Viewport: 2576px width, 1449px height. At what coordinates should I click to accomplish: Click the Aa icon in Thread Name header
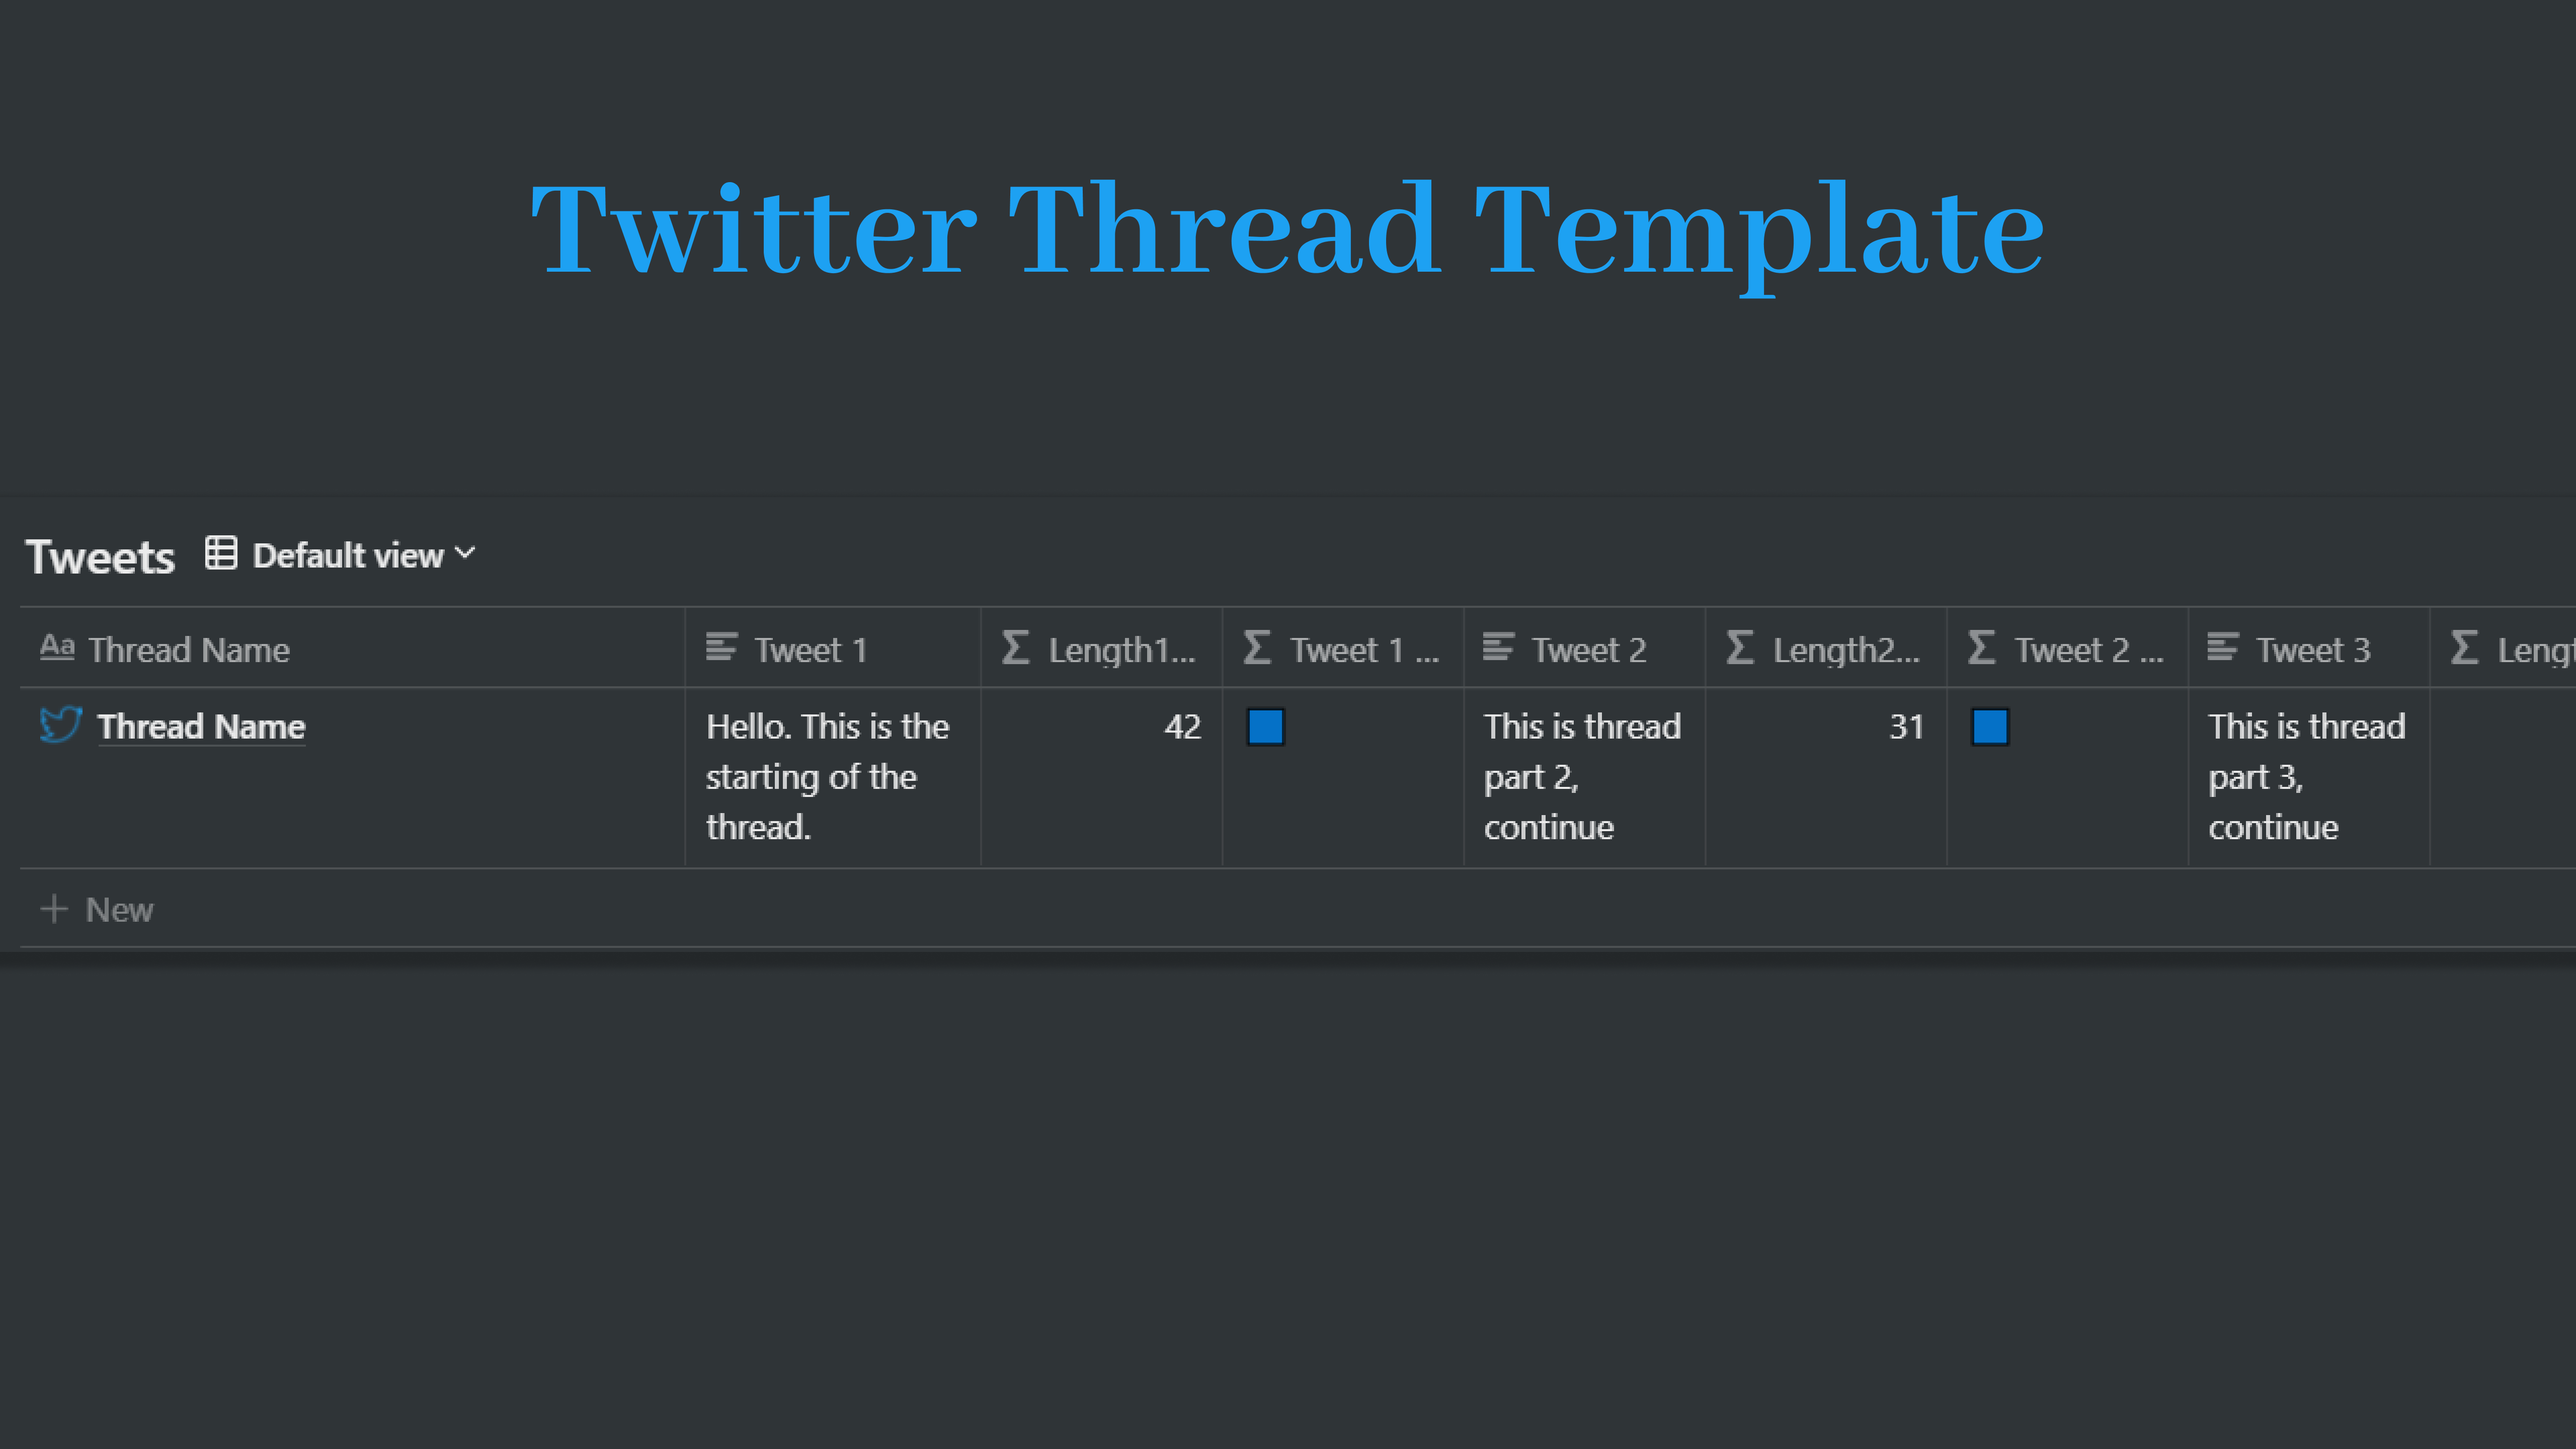[57, 647]
